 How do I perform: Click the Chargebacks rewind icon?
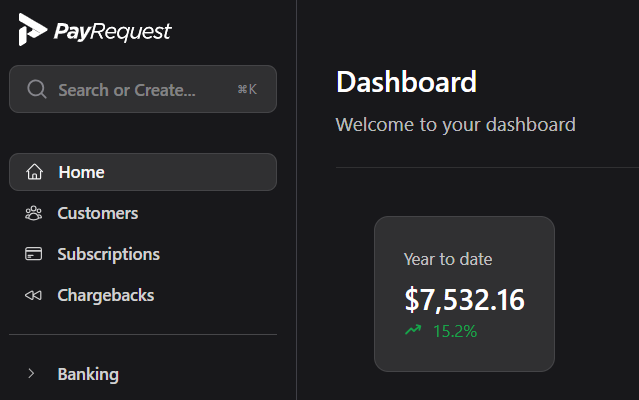click(34, 295)
